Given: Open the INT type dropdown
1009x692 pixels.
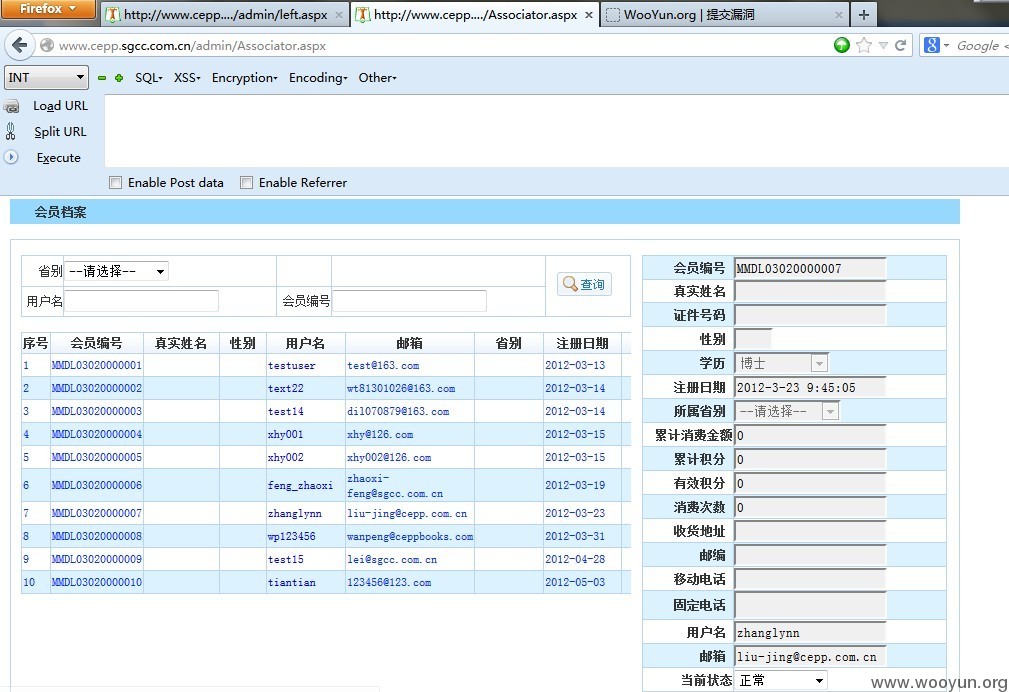Looking at the screenshot, I should coord(46,78).
